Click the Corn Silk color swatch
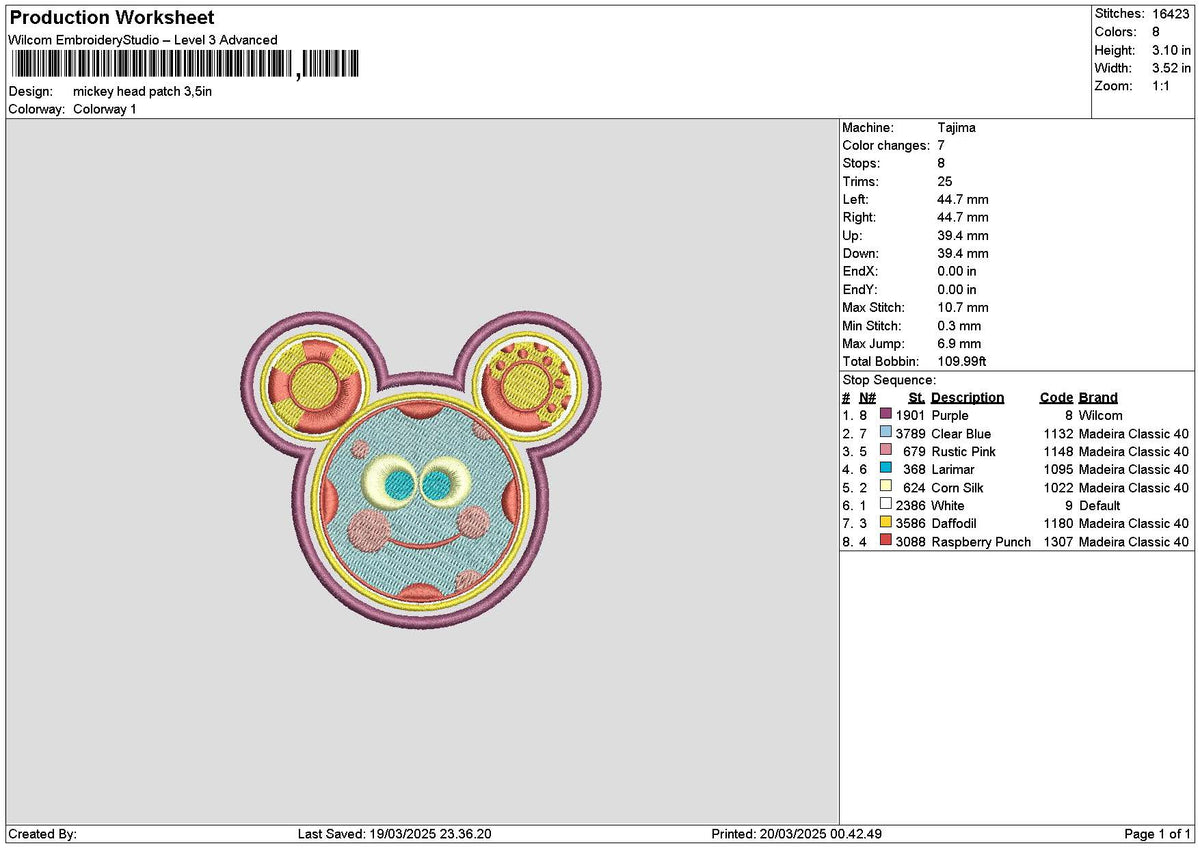 (x=885, y=487)
